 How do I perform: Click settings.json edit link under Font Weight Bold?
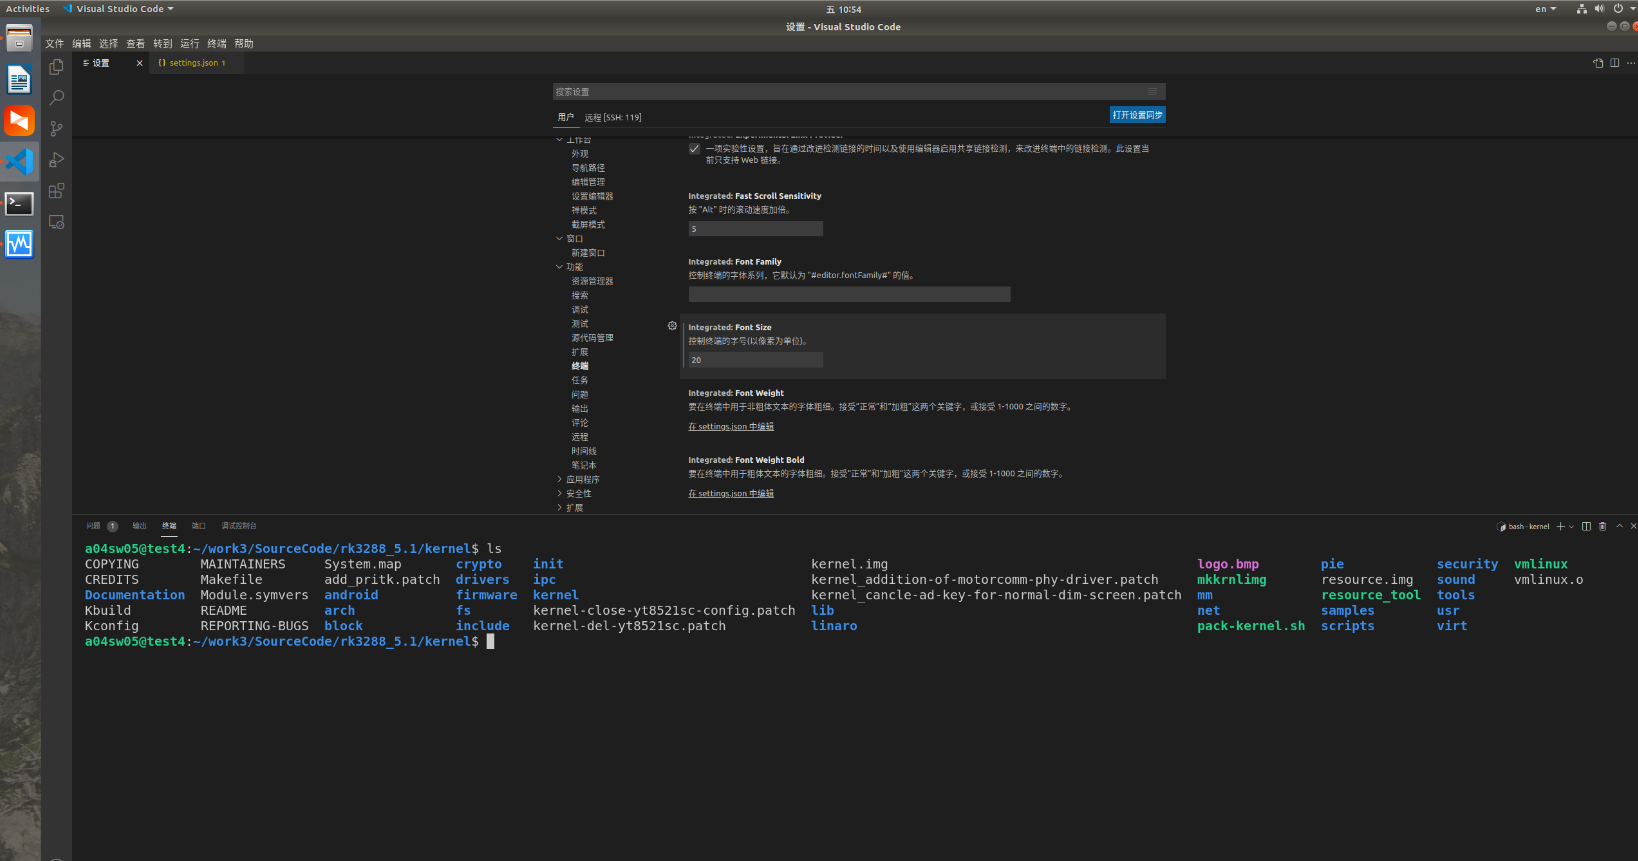coord(731,494)
